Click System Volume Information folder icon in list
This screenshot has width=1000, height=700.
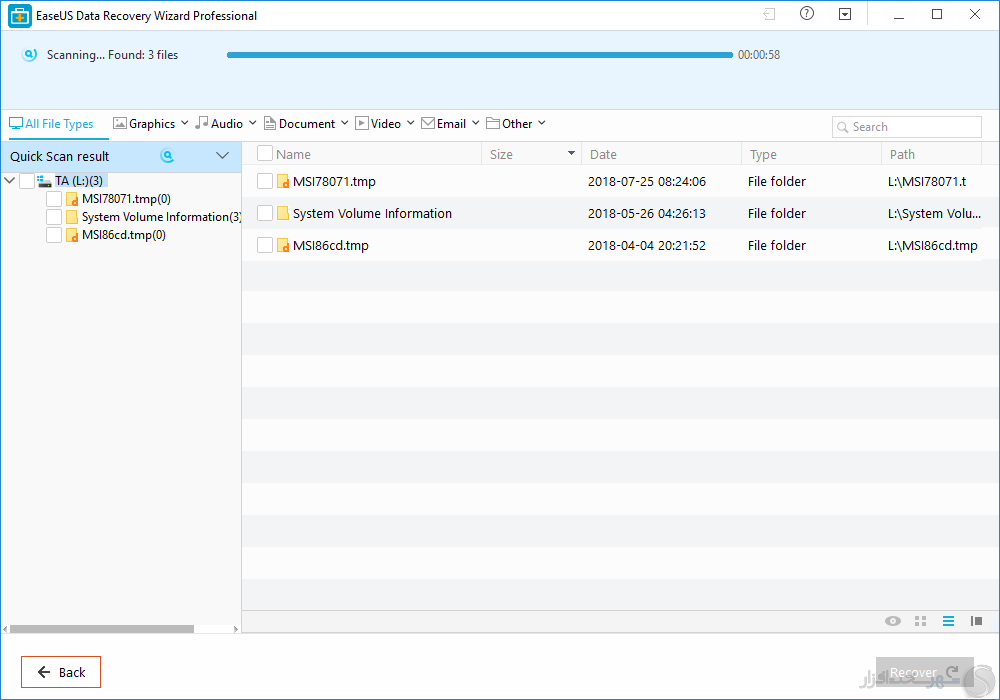pos(283,214)
